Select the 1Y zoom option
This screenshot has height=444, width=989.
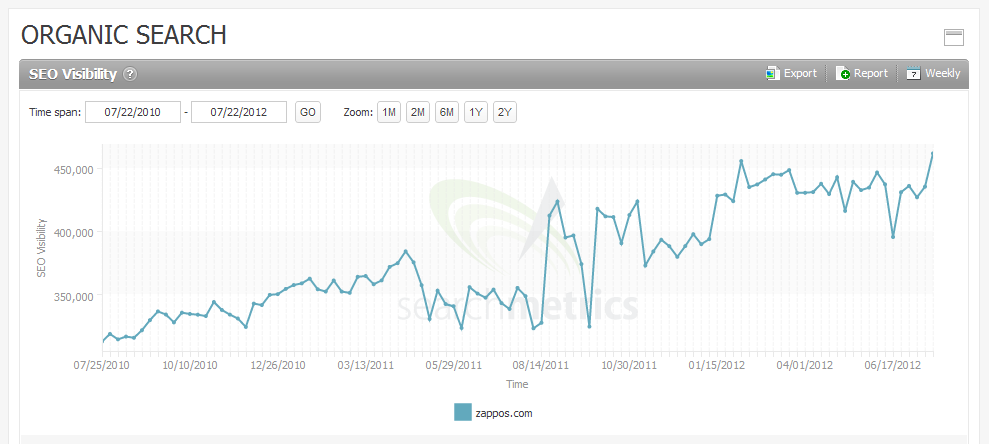click(476, 112)
